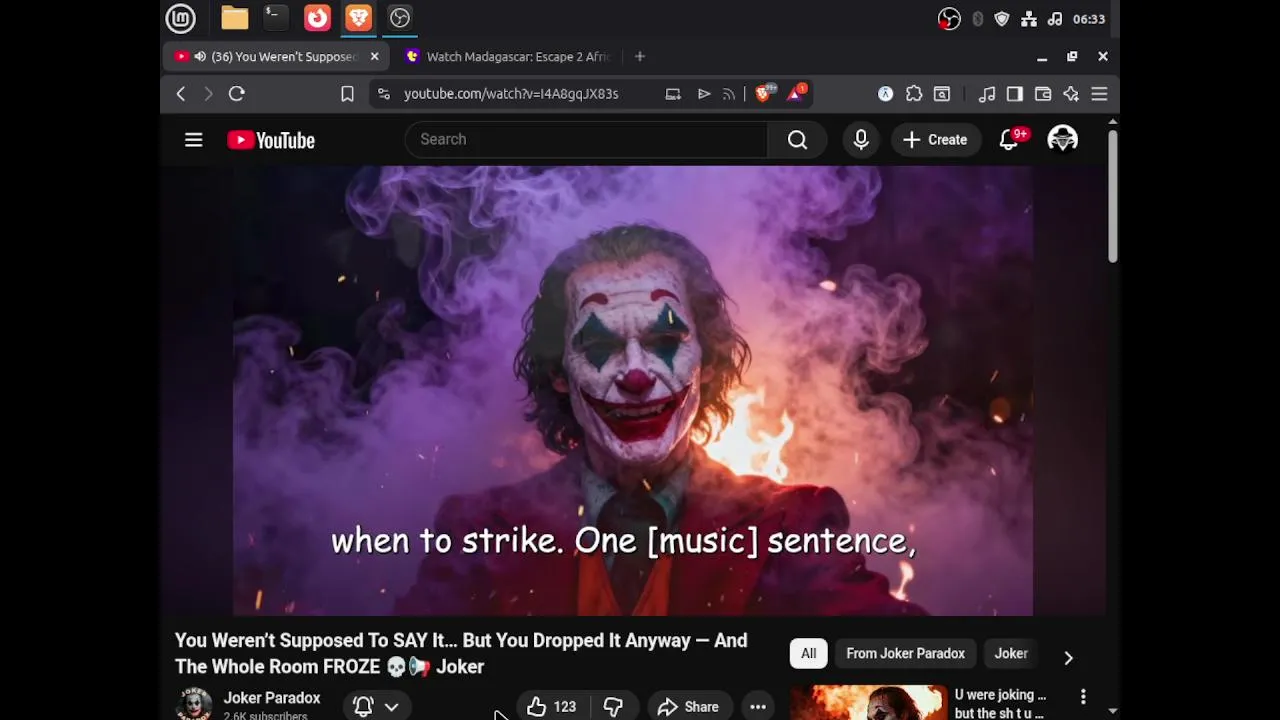1280x720 pixels.
Task: Open the Create button
Action: tap(935, 140)
